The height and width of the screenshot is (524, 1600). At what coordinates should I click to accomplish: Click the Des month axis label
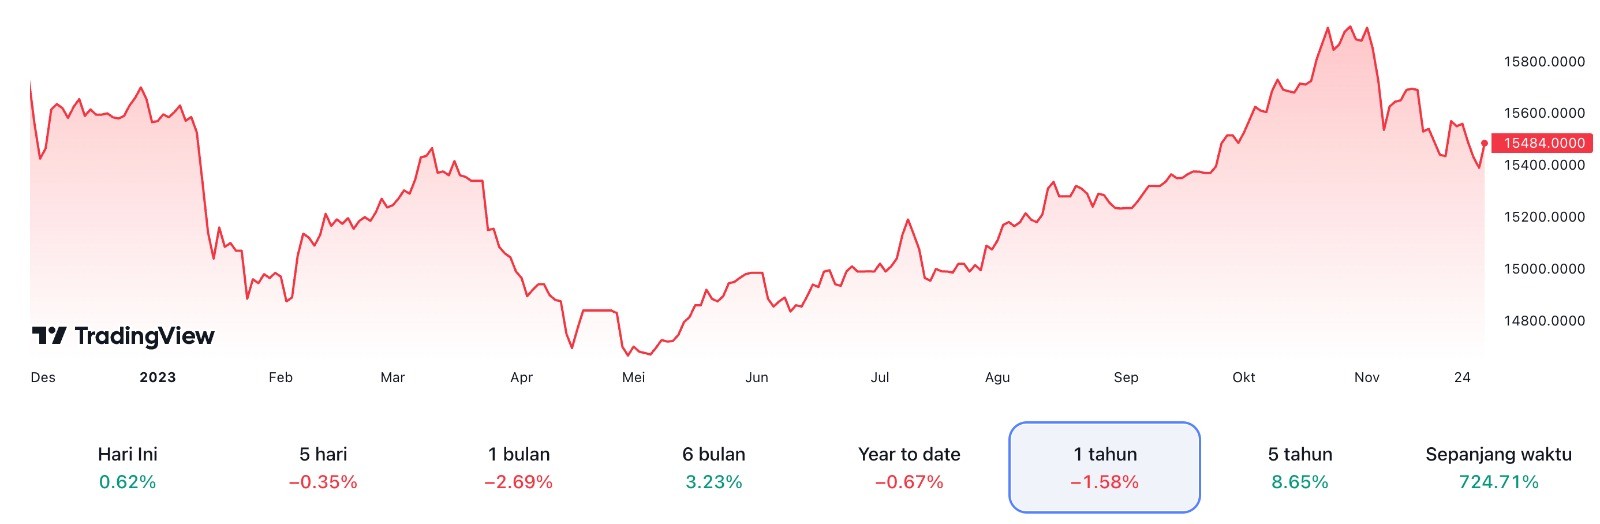point(43,377)
